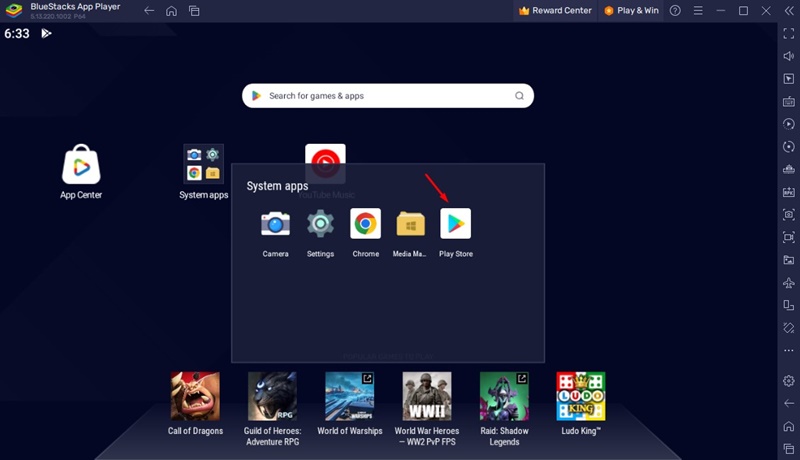
Task: Open the help question mark icon
Action: [x=675, y=11]
